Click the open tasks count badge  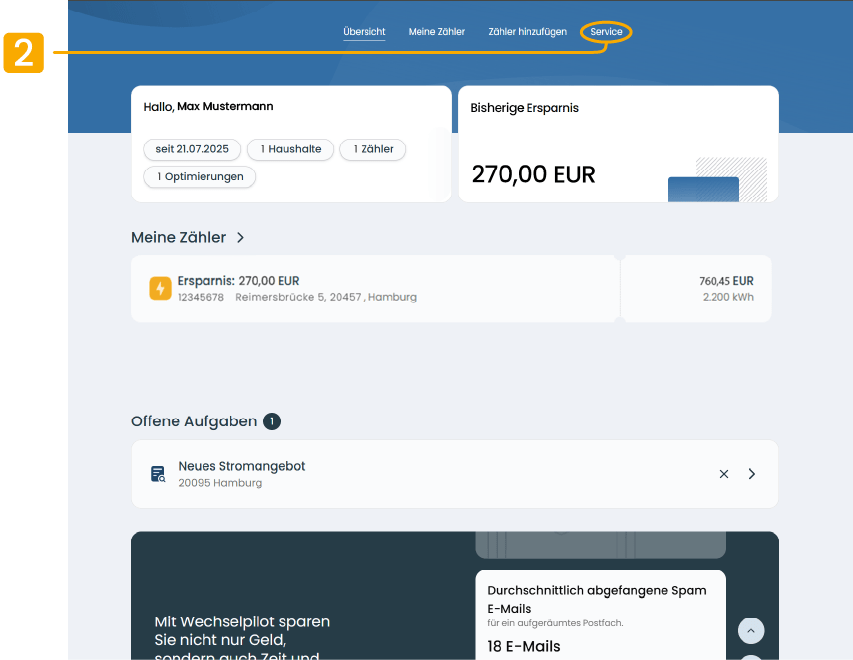tap(272, 422)
